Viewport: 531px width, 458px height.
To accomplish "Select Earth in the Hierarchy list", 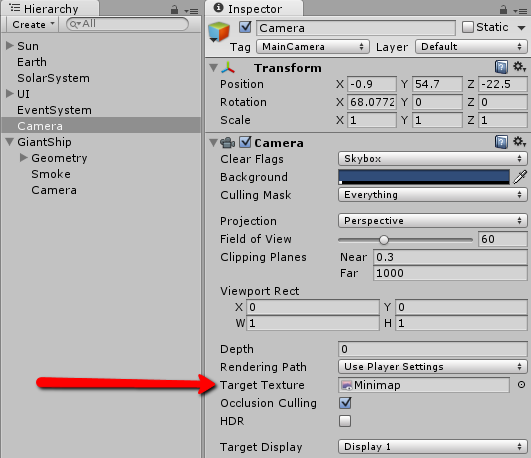I will click(32, 62).
